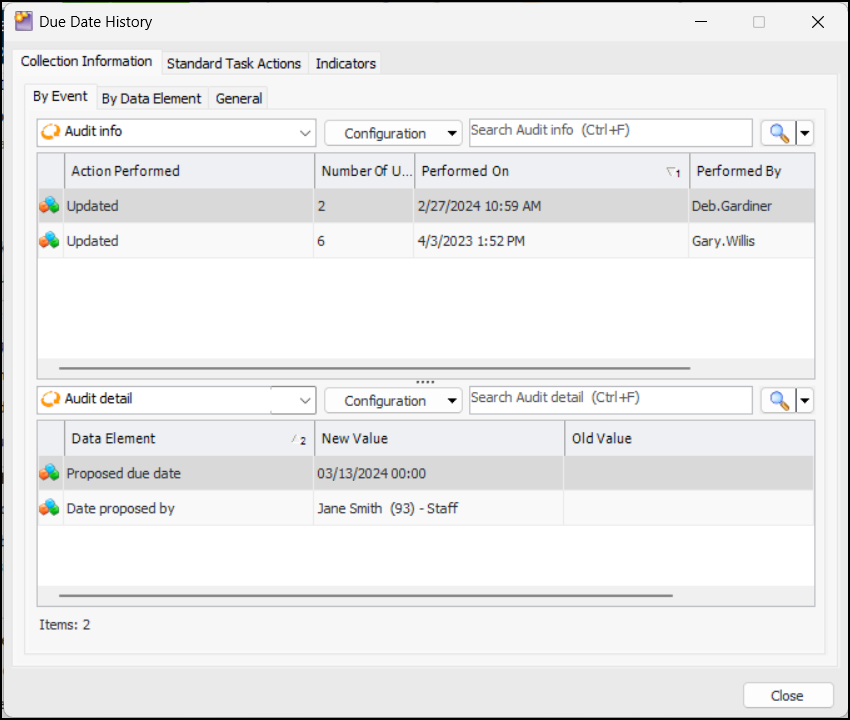Image resolution: width=850 pixels, height=720 pixels.
Task: Click the magnifier search icon beside Audit info search
Action: tap(777, 133)
